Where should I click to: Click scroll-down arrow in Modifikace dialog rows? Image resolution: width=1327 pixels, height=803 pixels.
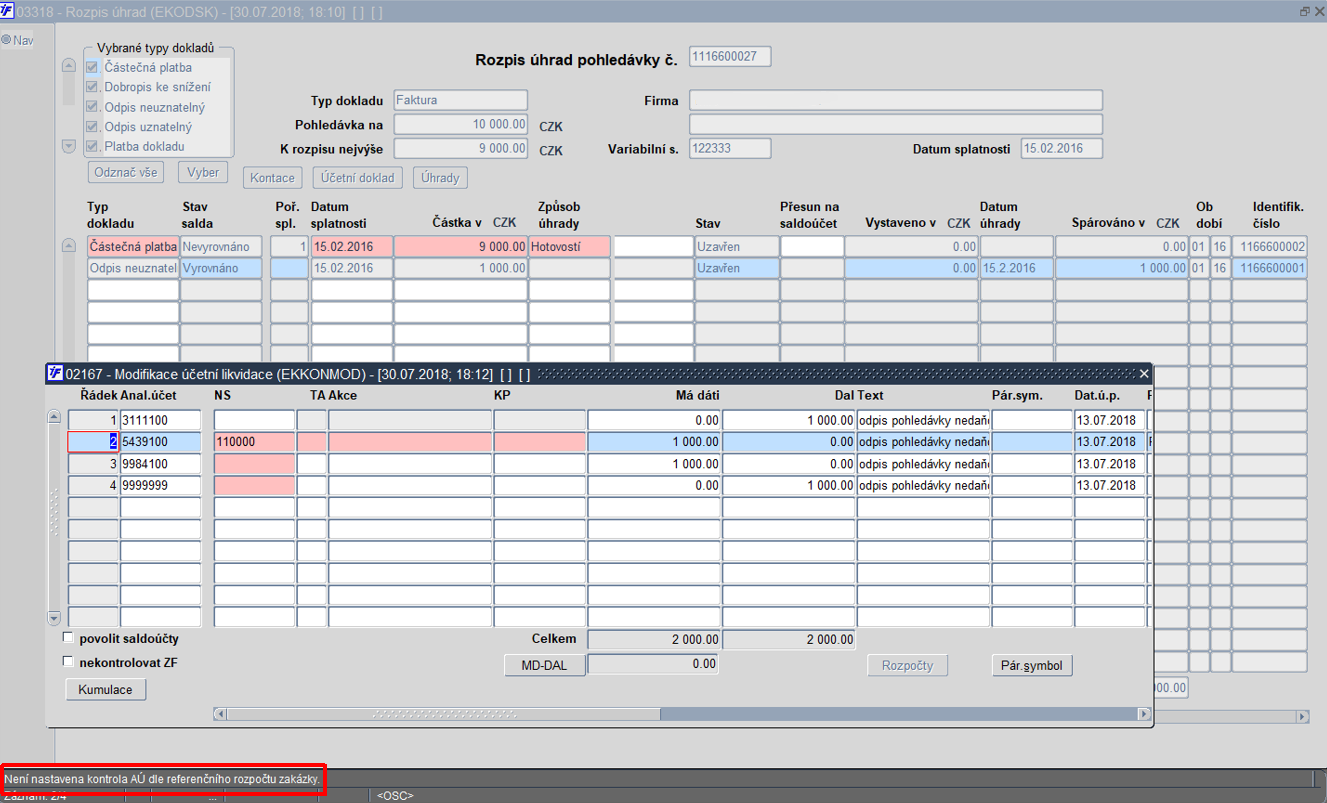point(54,618)
